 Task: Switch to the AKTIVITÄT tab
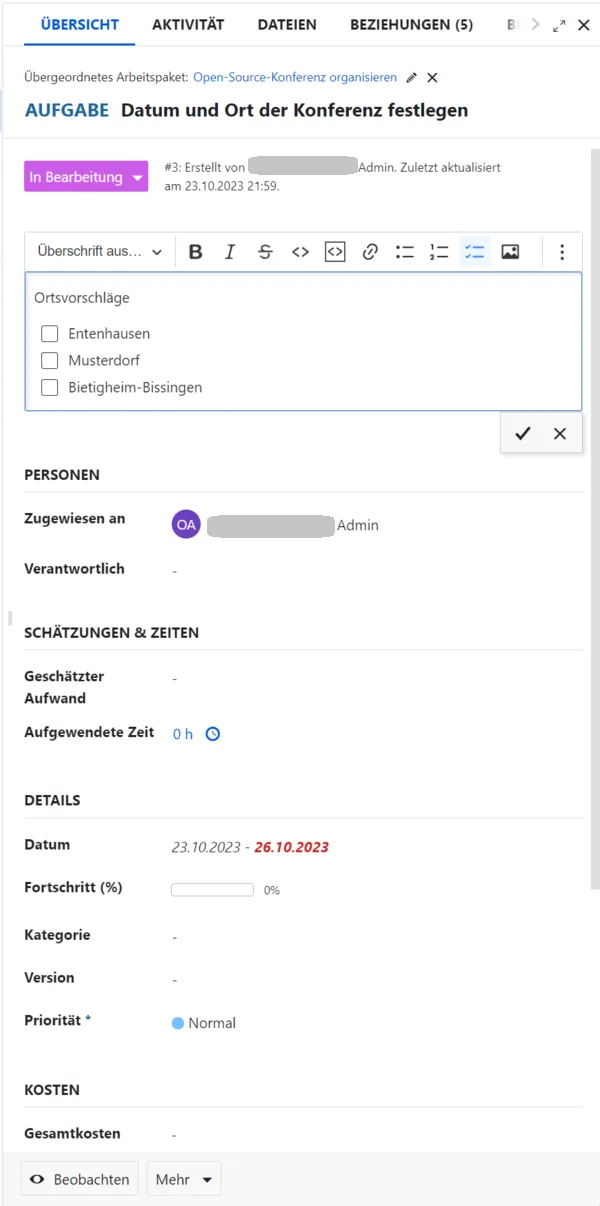click(x=188, y=24)
